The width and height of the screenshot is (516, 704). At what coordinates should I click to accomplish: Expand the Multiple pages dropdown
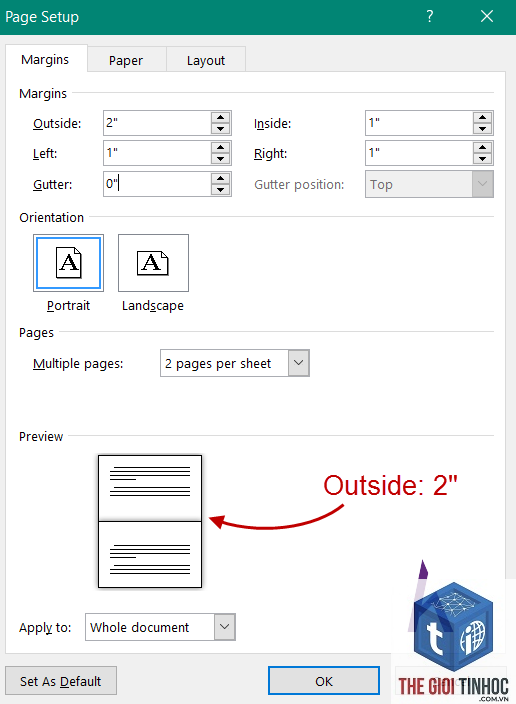pyautogui.click(x=299, y=363)
